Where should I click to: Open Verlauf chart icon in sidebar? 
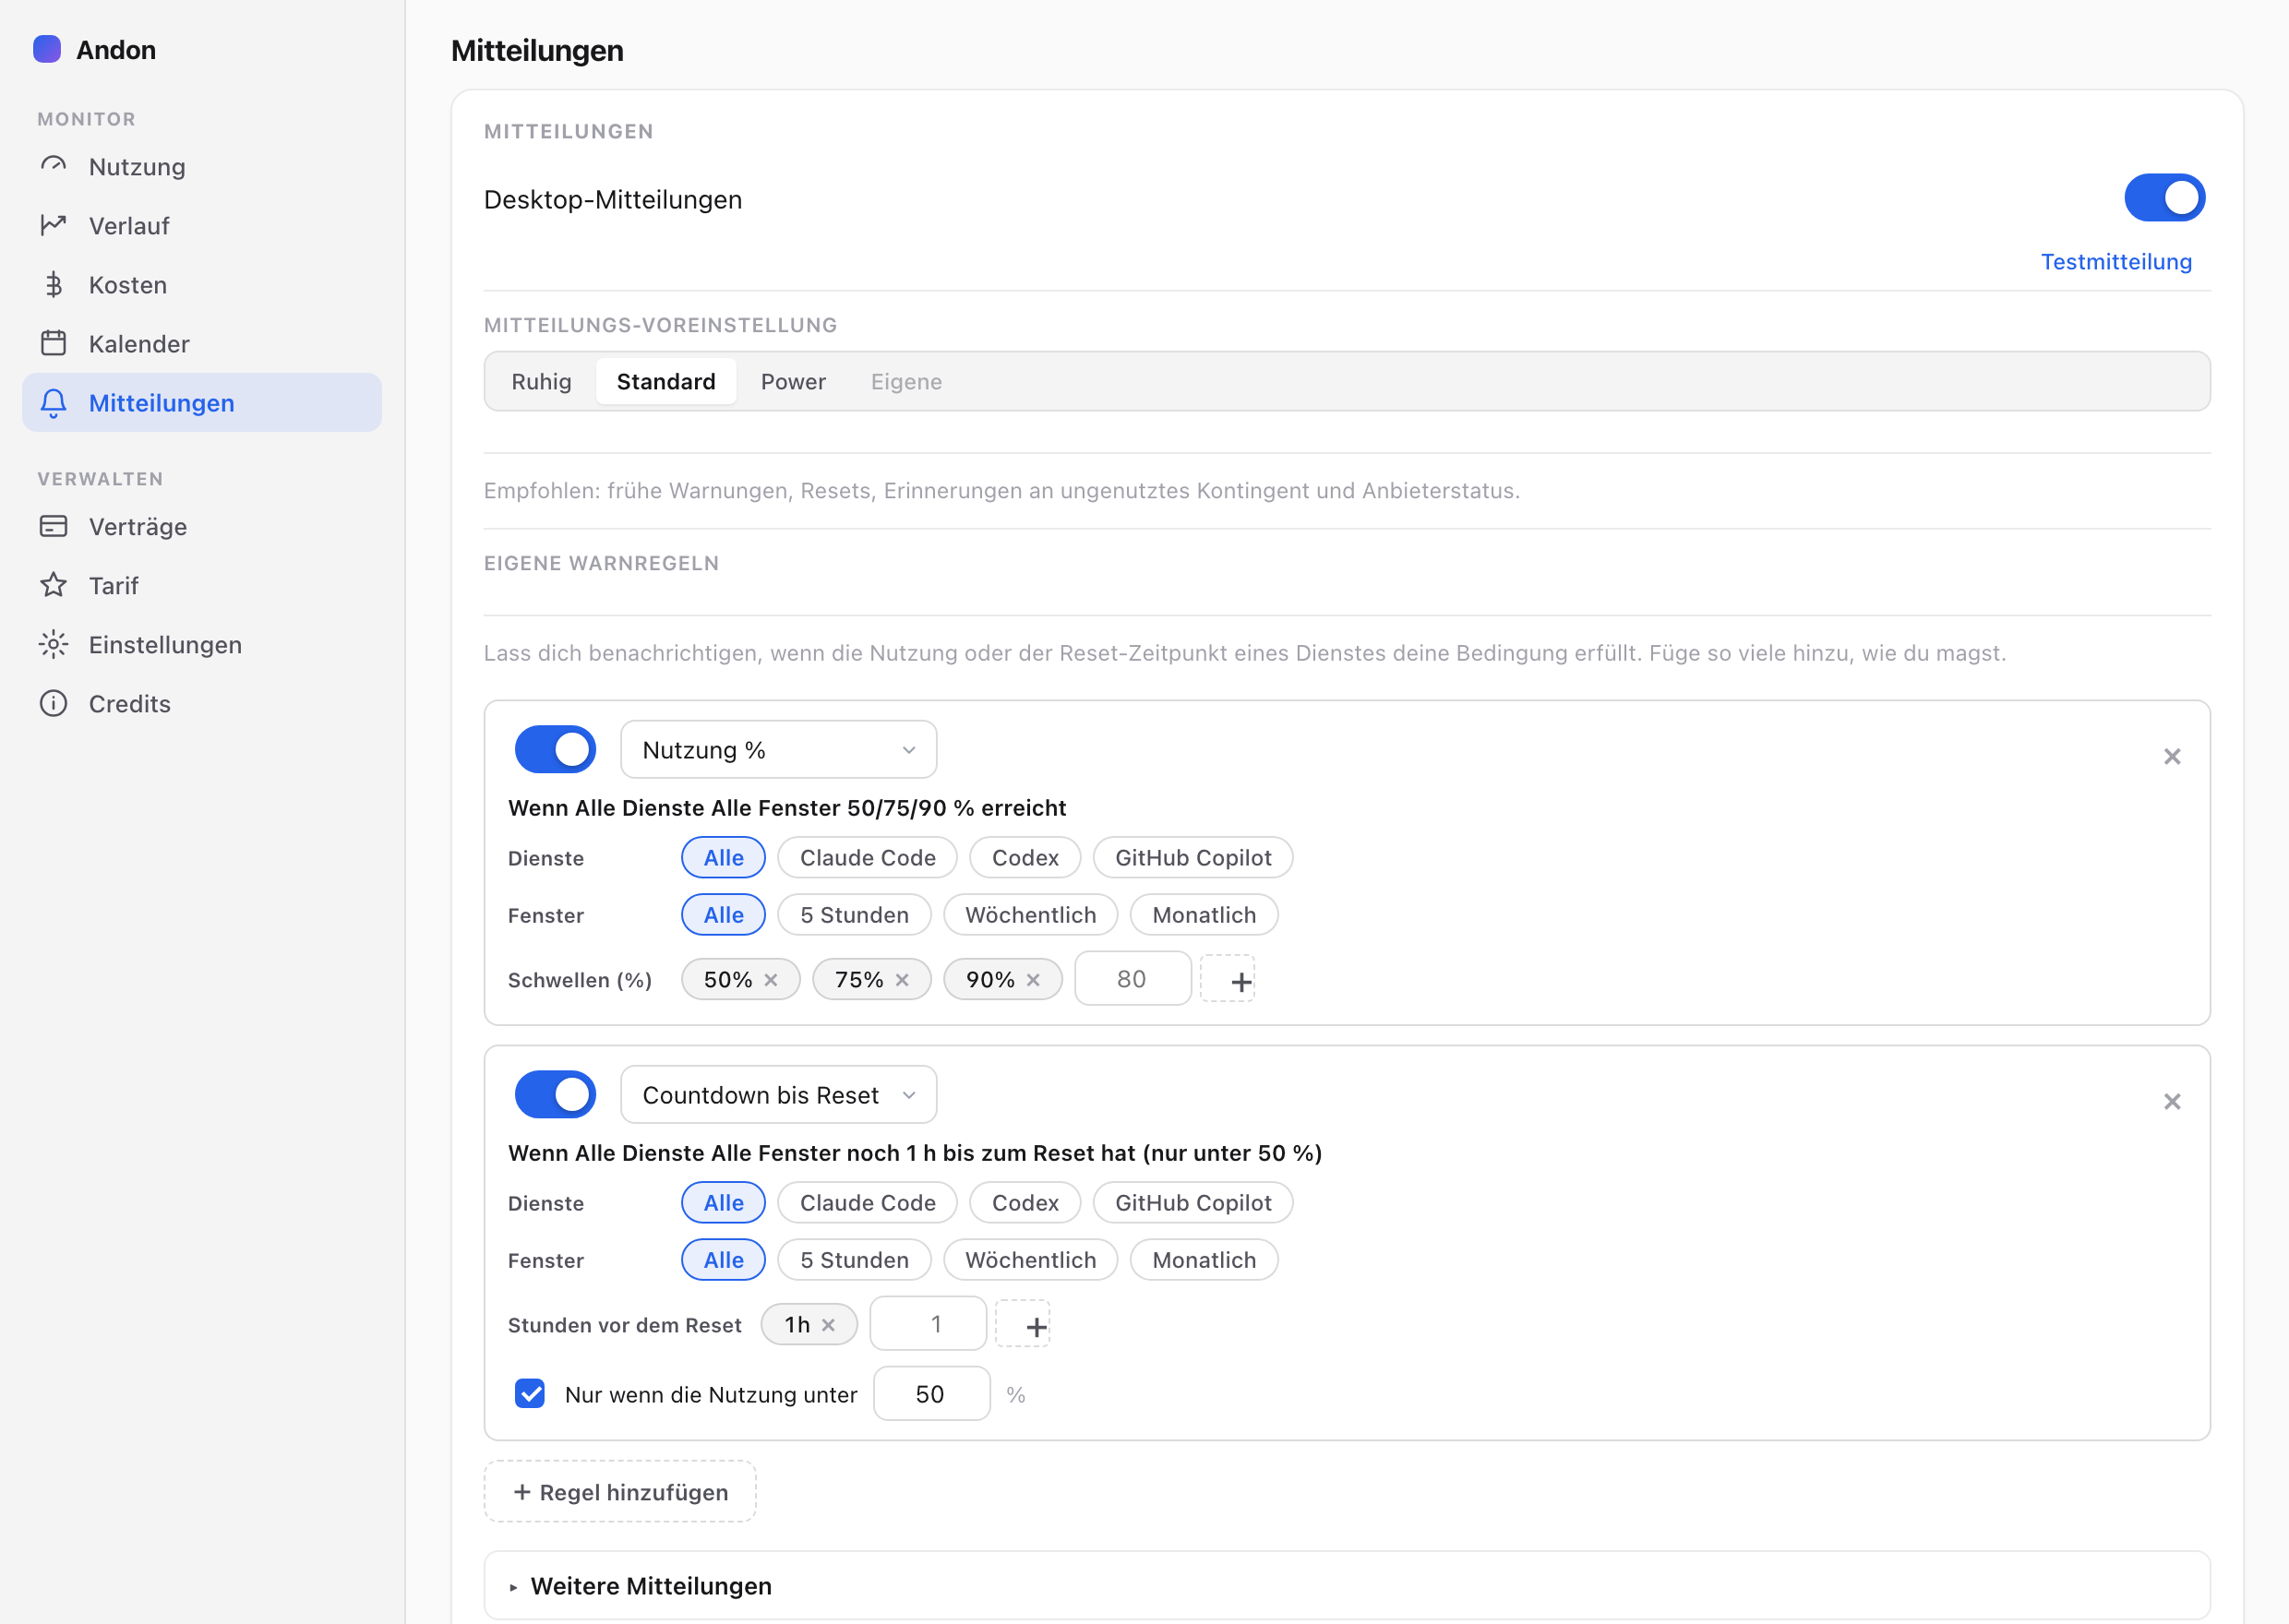click(x=53, y=225)
